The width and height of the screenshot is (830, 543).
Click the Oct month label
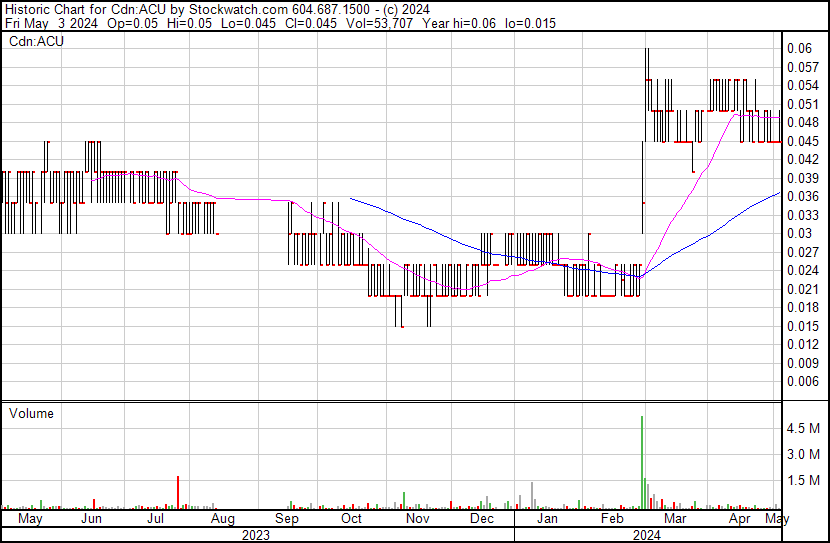[352, 519]
